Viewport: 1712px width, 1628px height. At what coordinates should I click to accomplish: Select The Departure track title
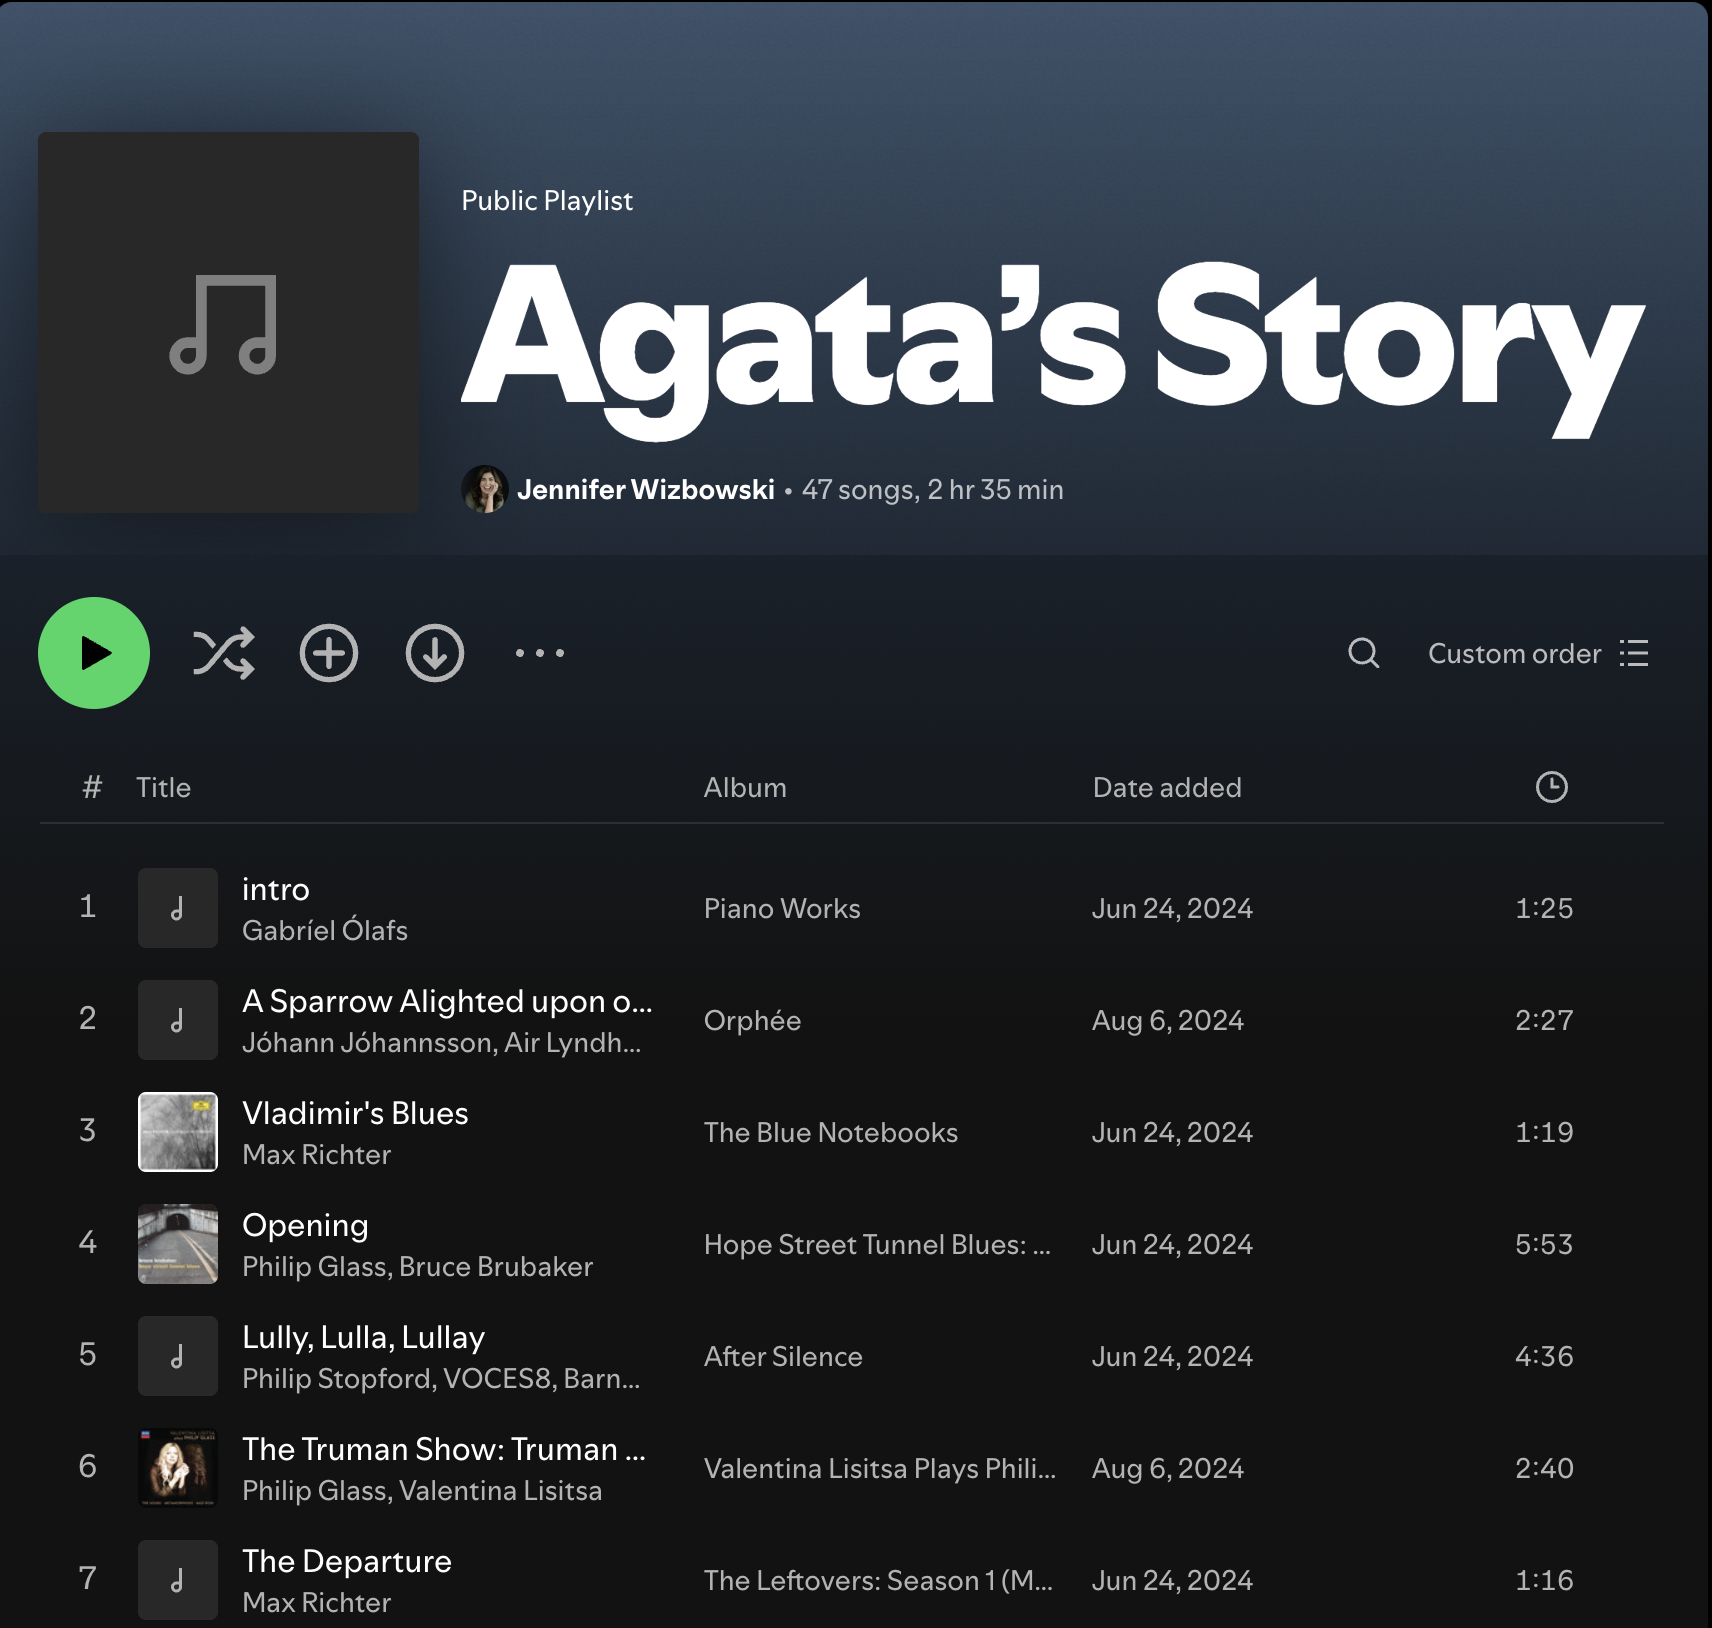click(x=347, y=1561)
